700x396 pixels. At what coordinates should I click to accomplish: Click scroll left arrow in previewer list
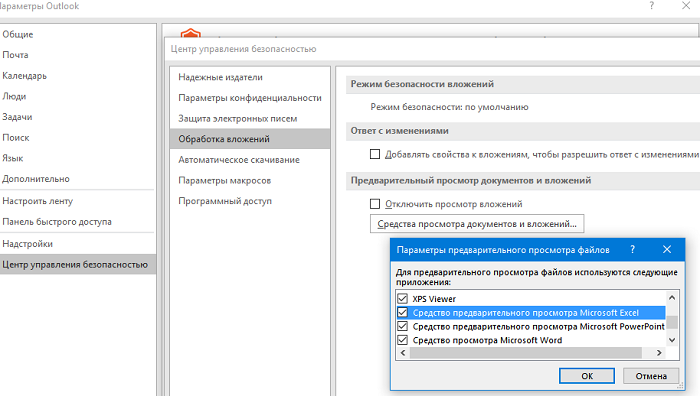pyautogui.click(x=403, y=353)
